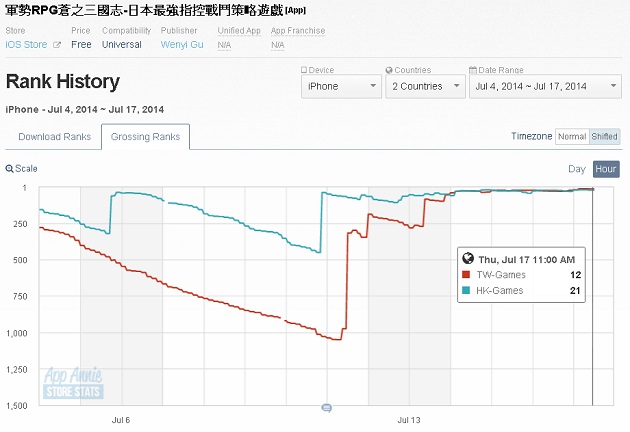Screen dimensions: 630x432
Task: Switch timezone to Shifted
Action: (x=604, y=137)
